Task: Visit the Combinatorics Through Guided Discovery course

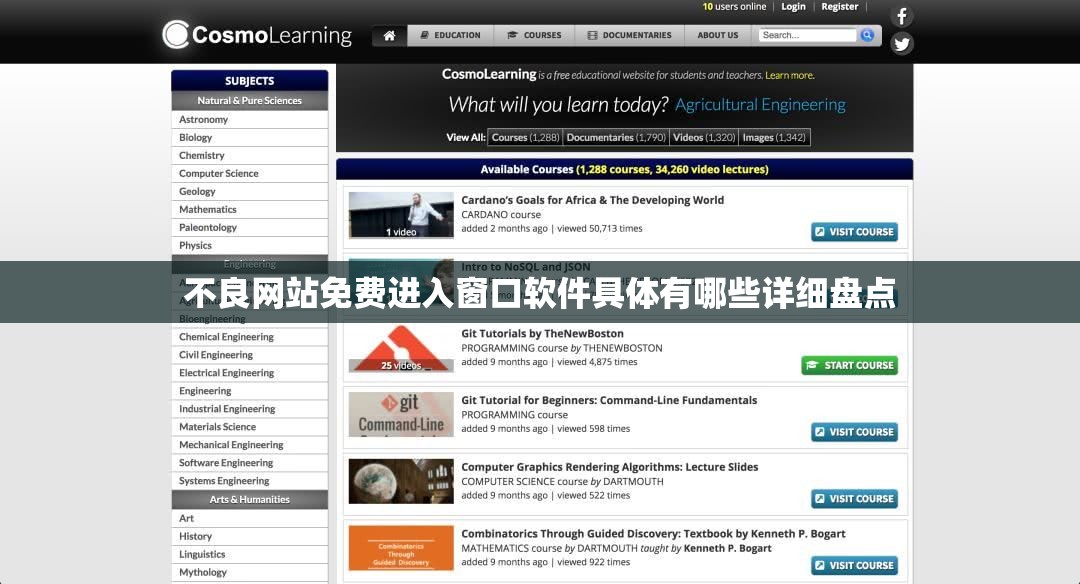Action: pyautogui.click(x=855, y=566)
